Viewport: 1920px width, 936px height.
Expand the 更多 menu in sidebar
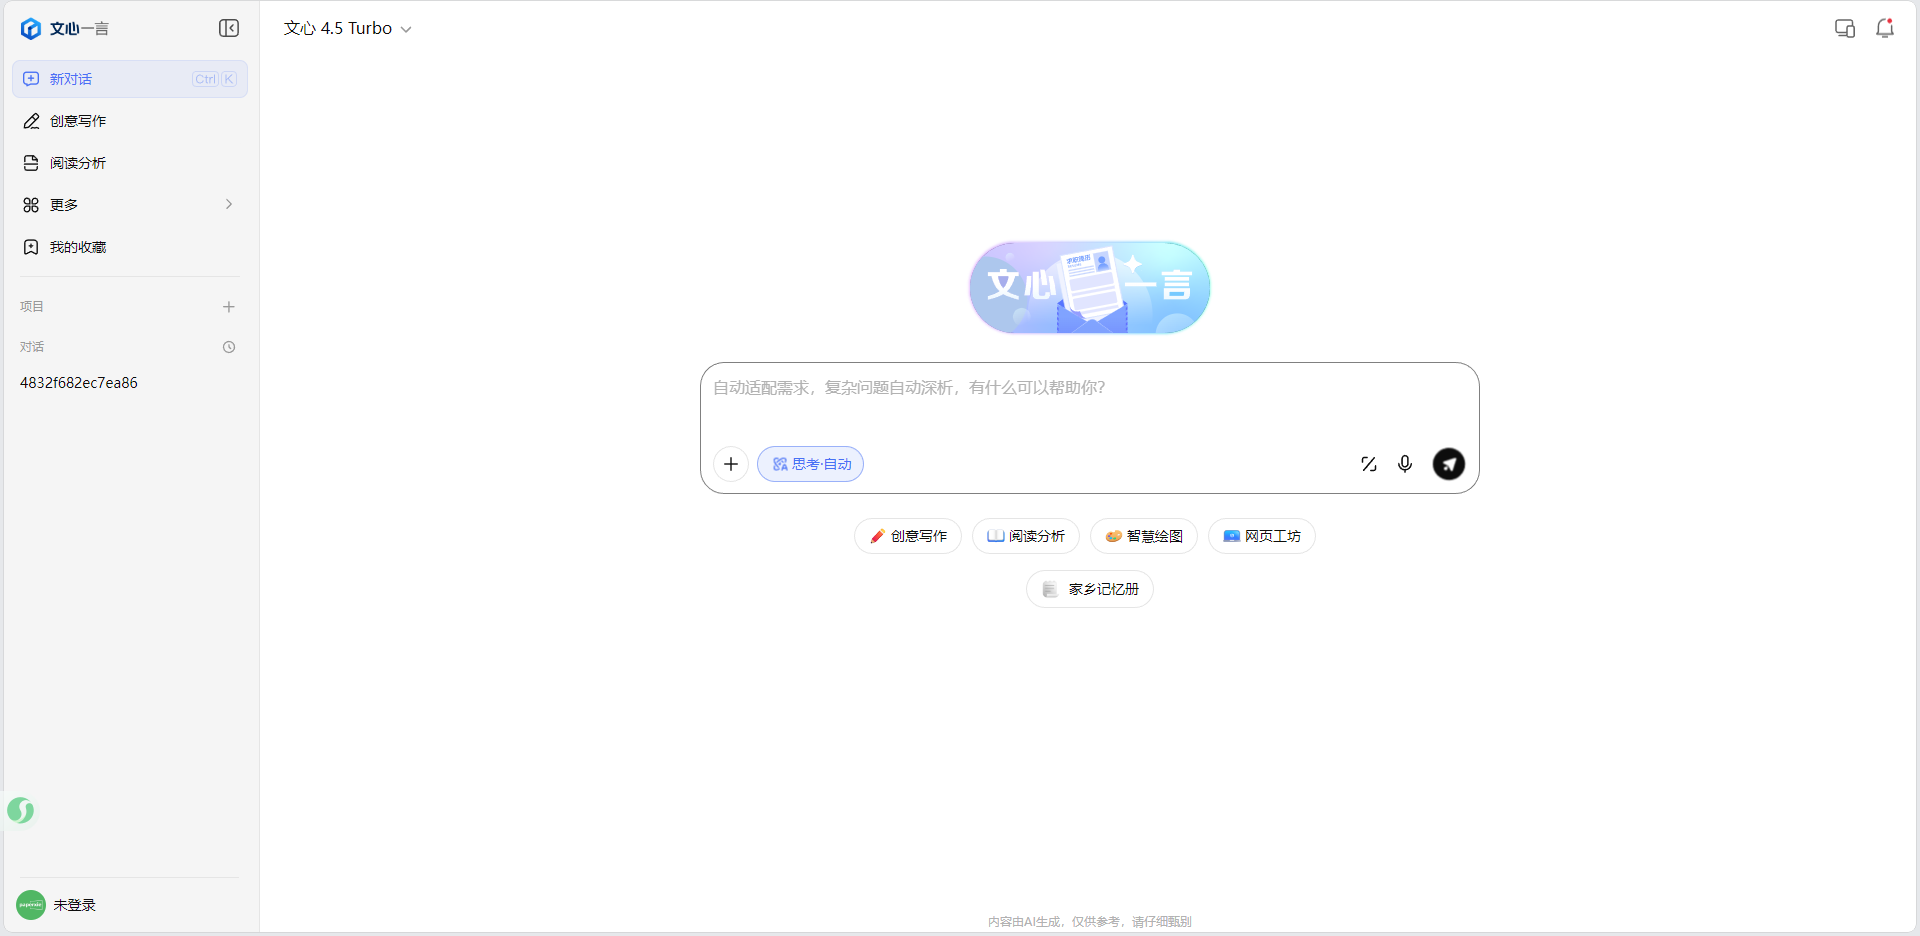point(130,205)
